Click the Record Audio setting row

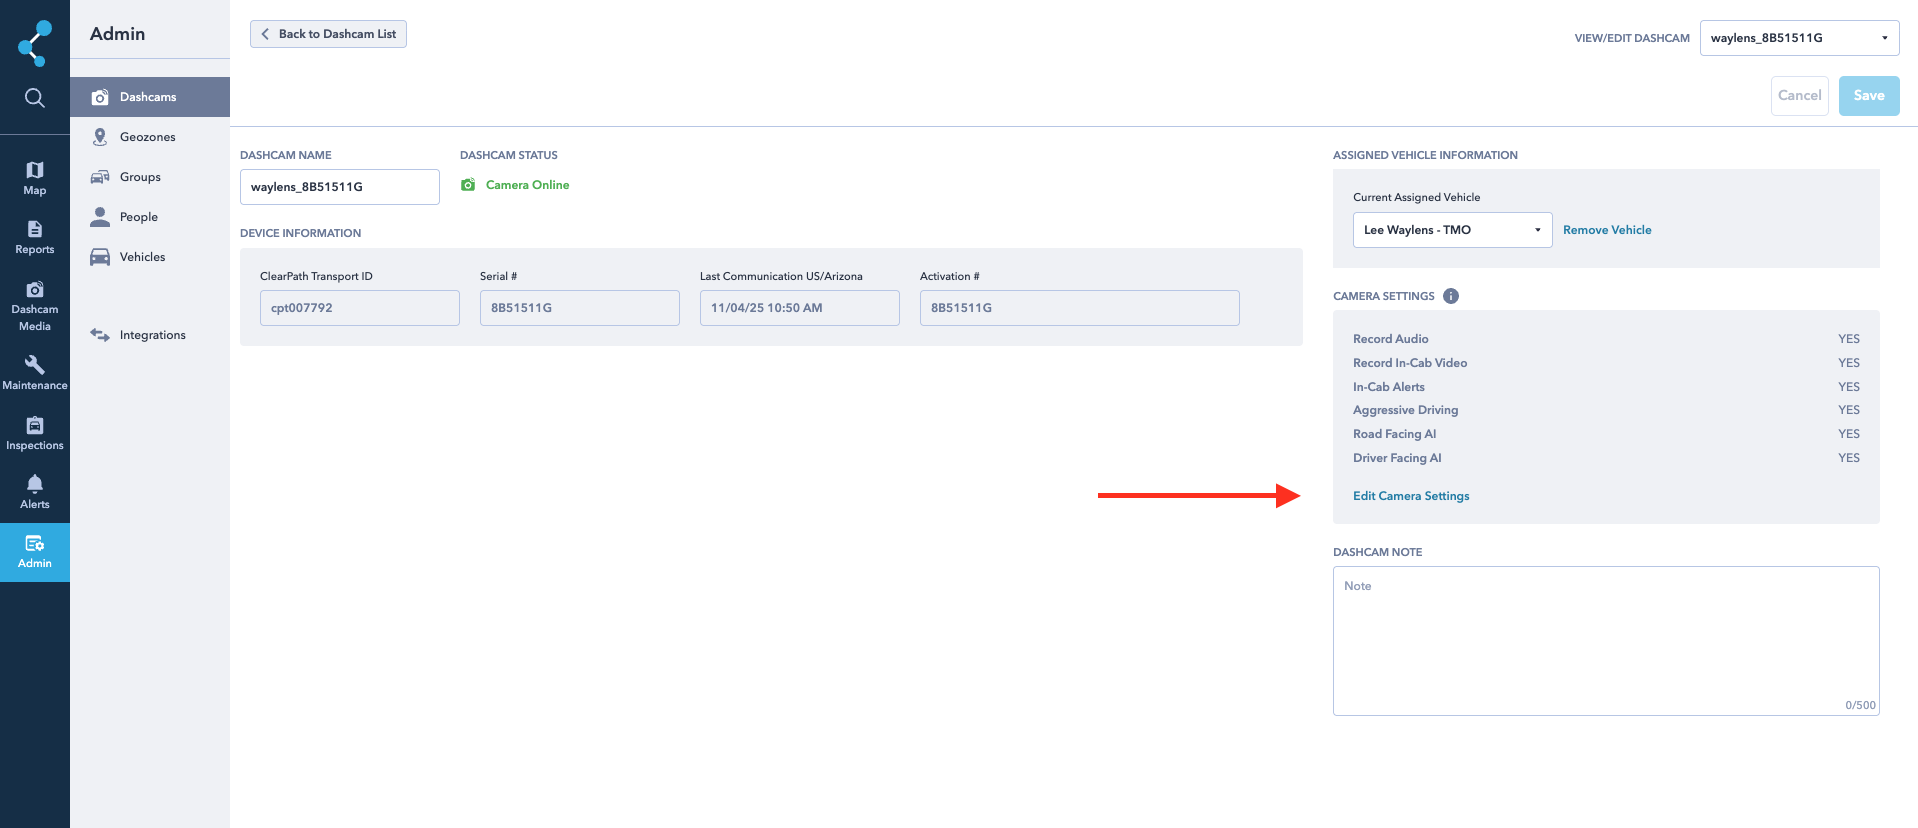pyautogui.click(x=1606, y=339)
